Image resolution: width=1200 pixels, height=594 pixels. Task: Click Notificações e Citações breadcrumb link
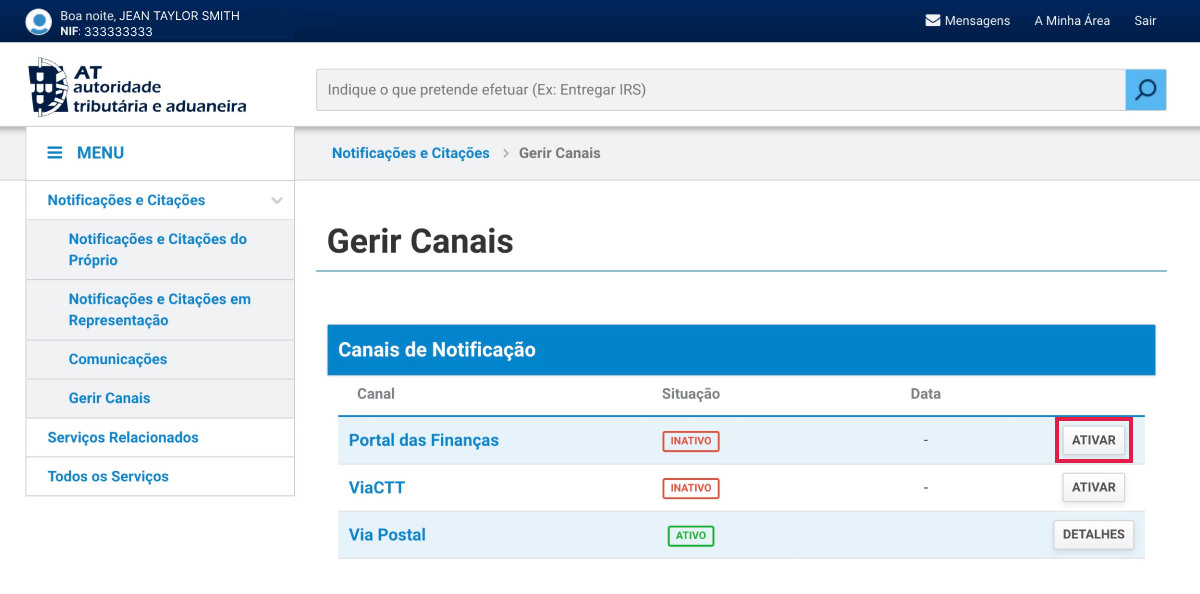[411, 153]
